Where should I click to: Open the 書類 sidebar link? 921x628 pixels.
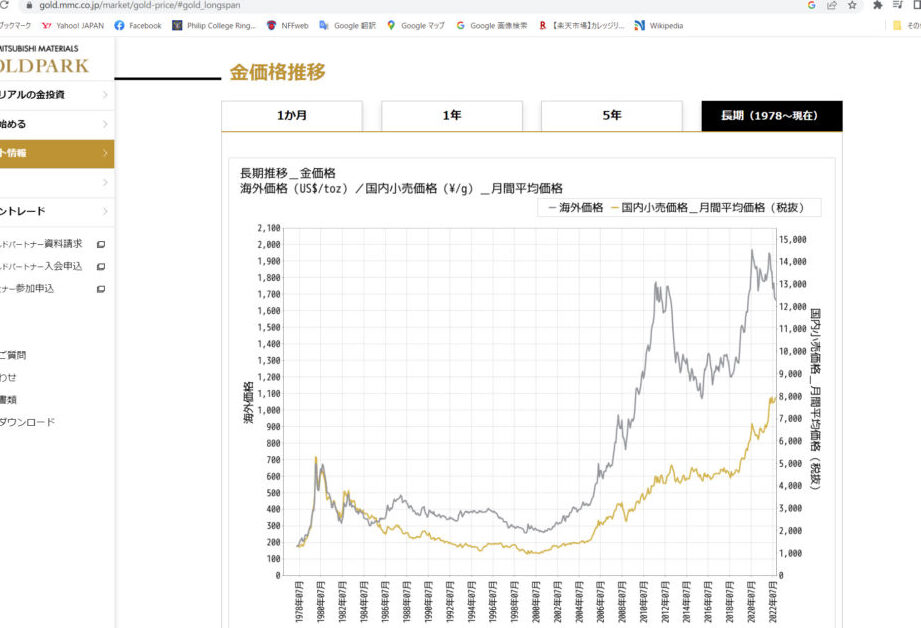[8, 399]
